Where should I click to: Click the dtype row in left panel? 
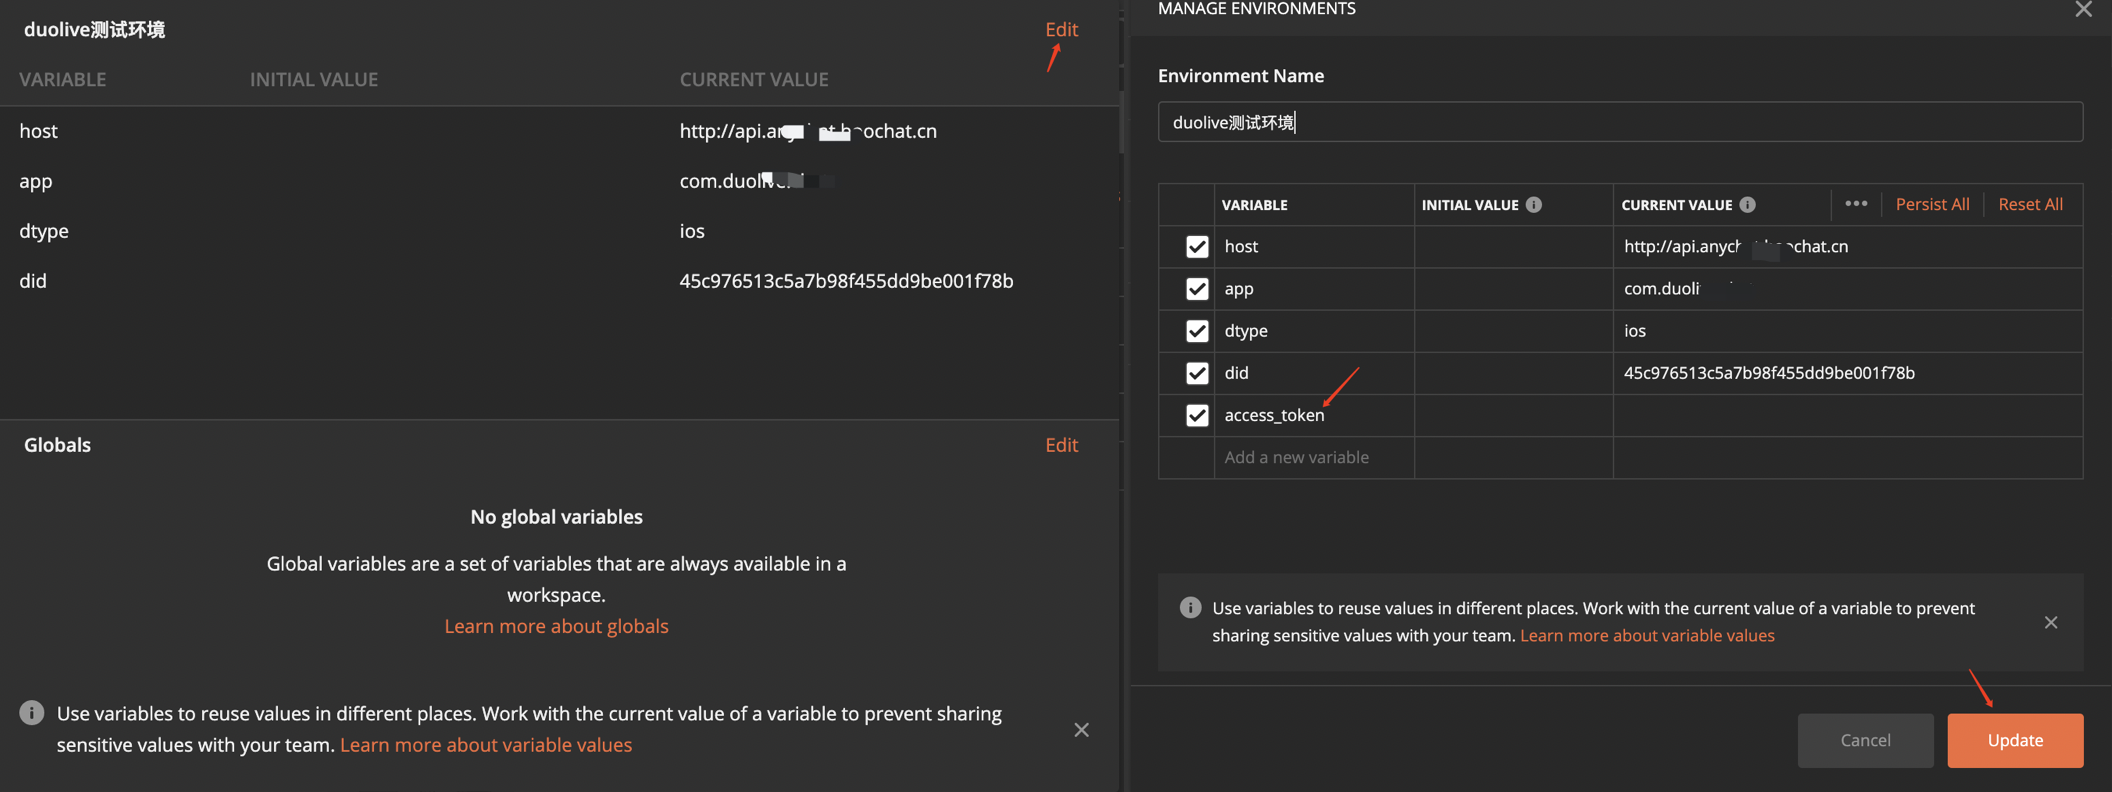click(x=558, y=231)
